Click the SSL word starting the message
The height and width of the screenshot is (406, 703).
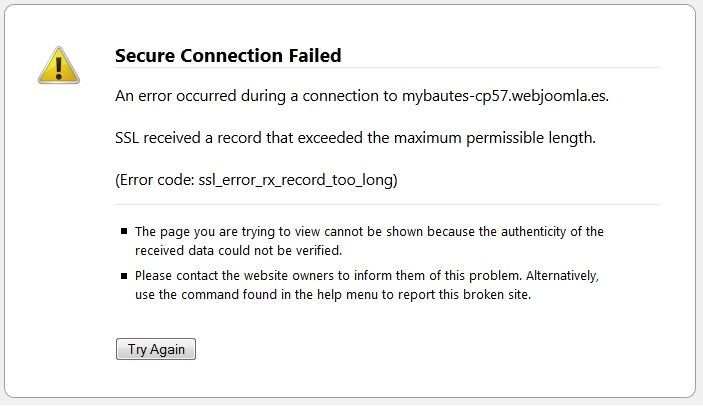tap(127, 138)
